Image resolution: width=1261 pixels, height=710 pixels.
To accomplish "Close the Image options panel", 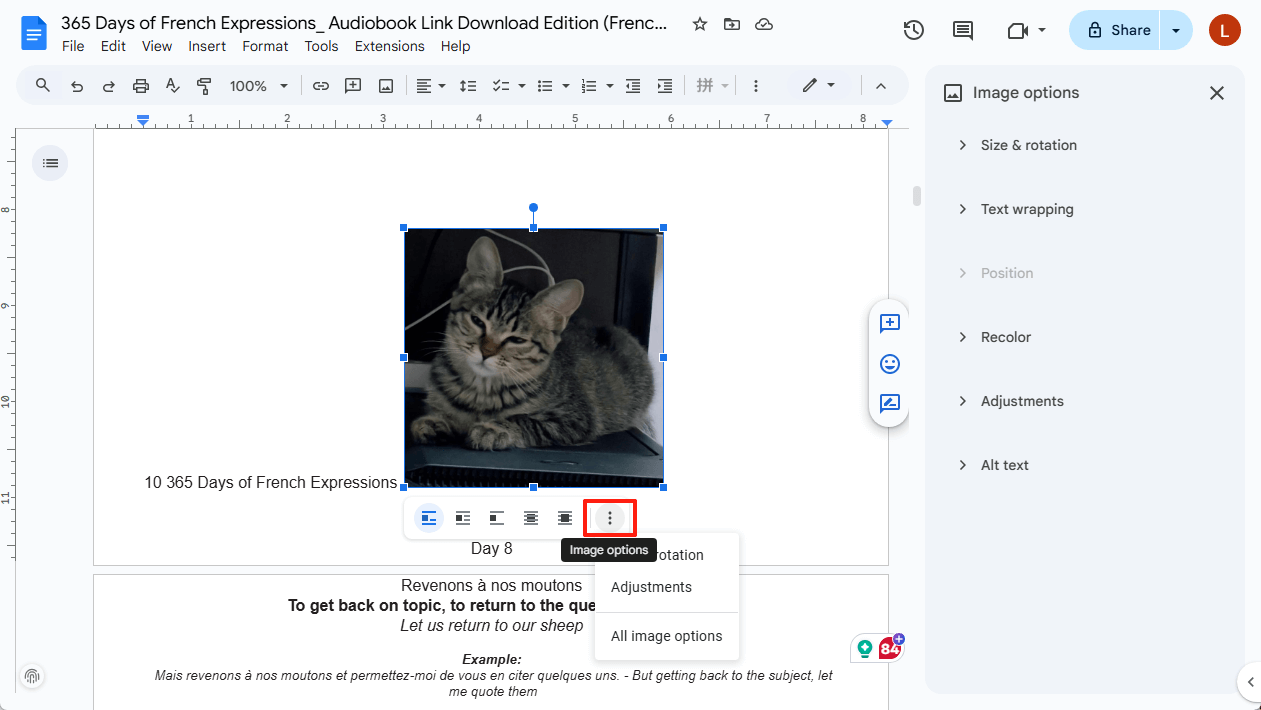I will (x=1216, y=93).
